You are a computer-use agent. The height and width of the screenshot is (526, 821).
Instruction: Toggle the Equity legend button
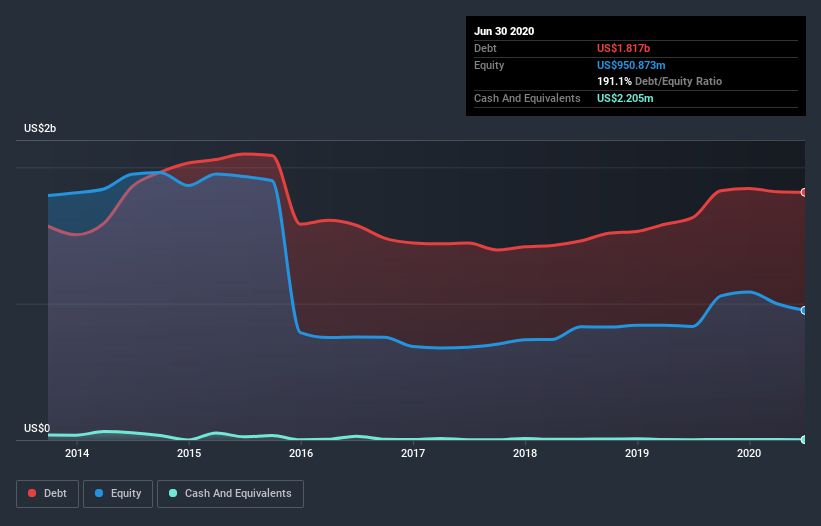coord(118,494)
